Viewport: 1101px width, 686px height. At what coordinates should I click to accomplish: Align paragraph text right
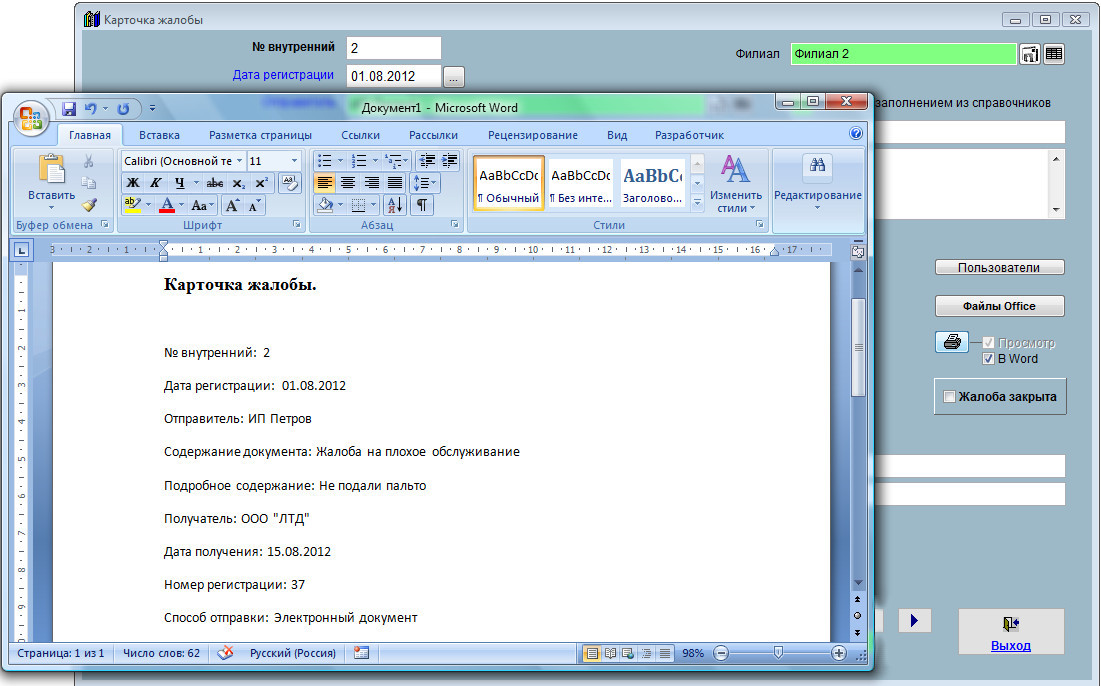371,183
